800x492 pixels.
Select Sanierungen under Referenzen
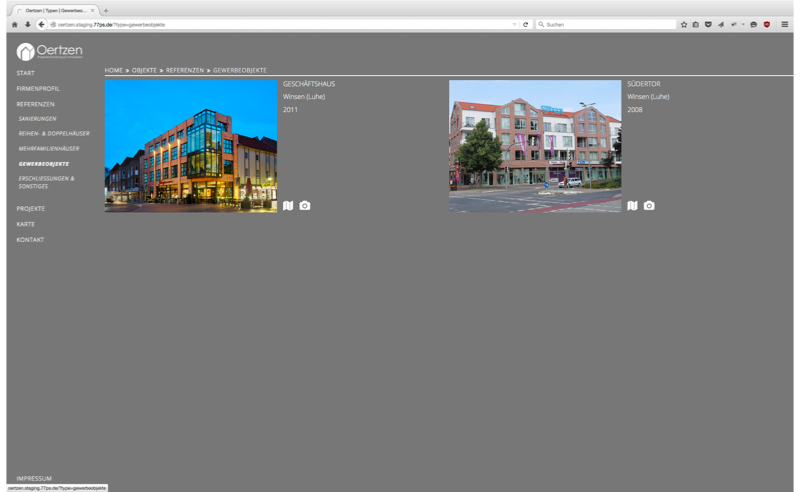point(37,119)
